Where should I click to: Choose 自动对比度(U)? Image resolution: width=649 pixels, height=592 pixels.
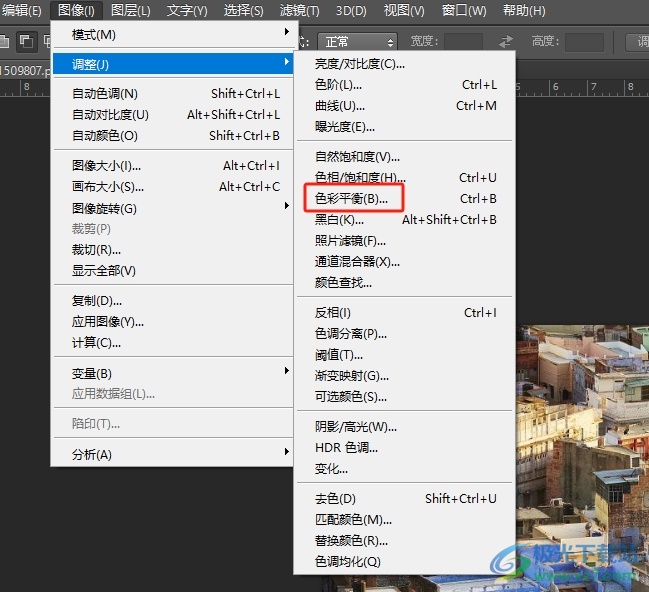173,115
